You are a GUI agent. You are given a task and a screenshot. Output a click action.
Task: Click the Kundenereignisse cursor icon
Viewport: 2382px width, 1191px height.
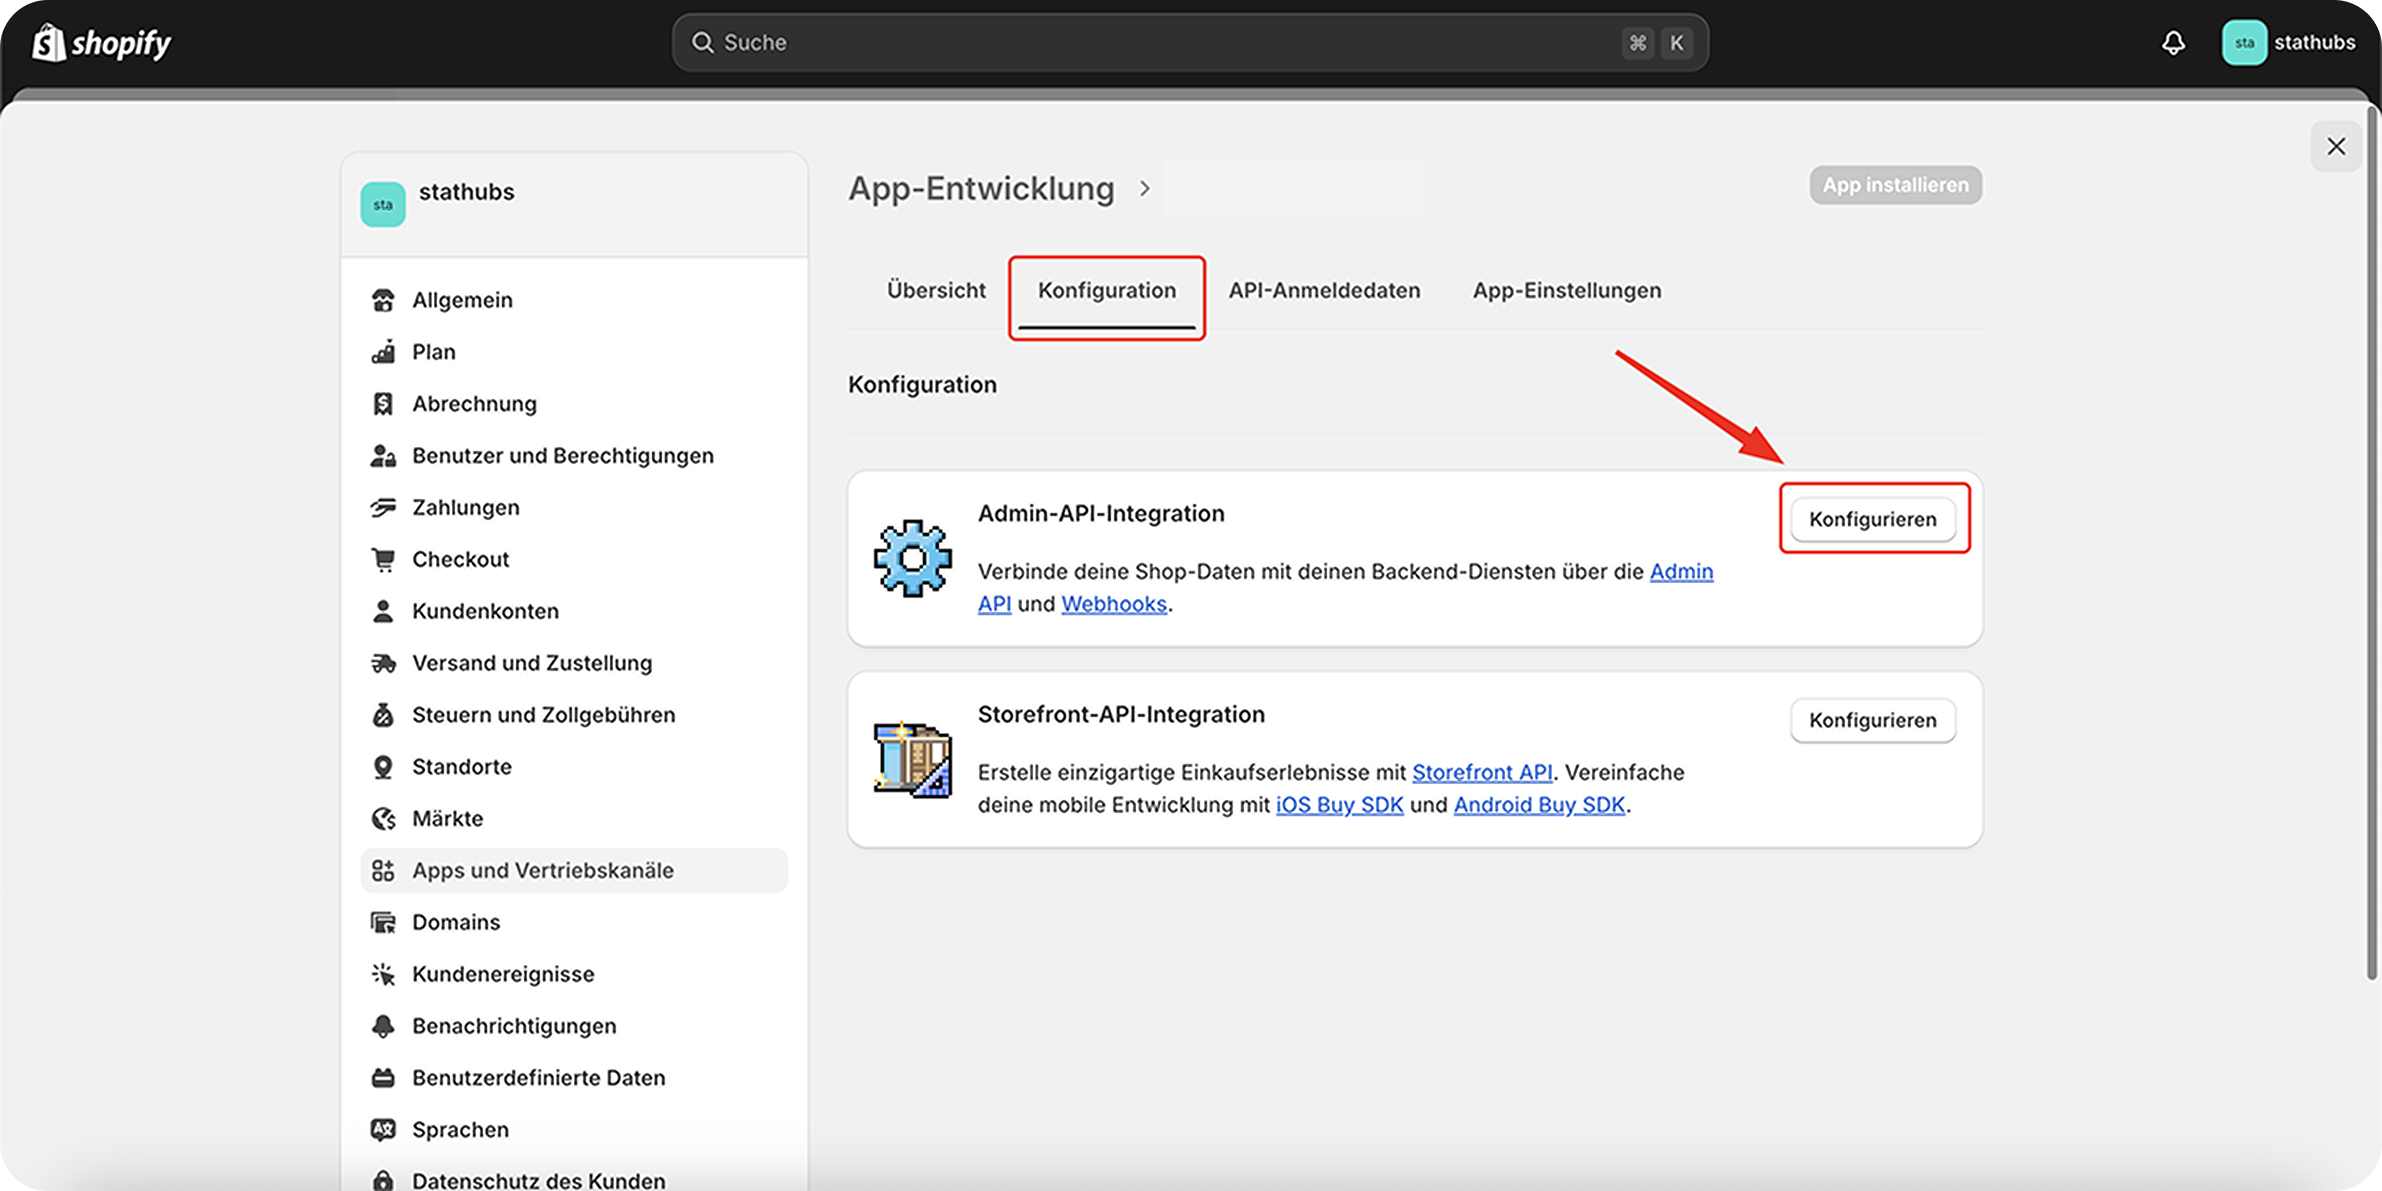coord(383,974)
